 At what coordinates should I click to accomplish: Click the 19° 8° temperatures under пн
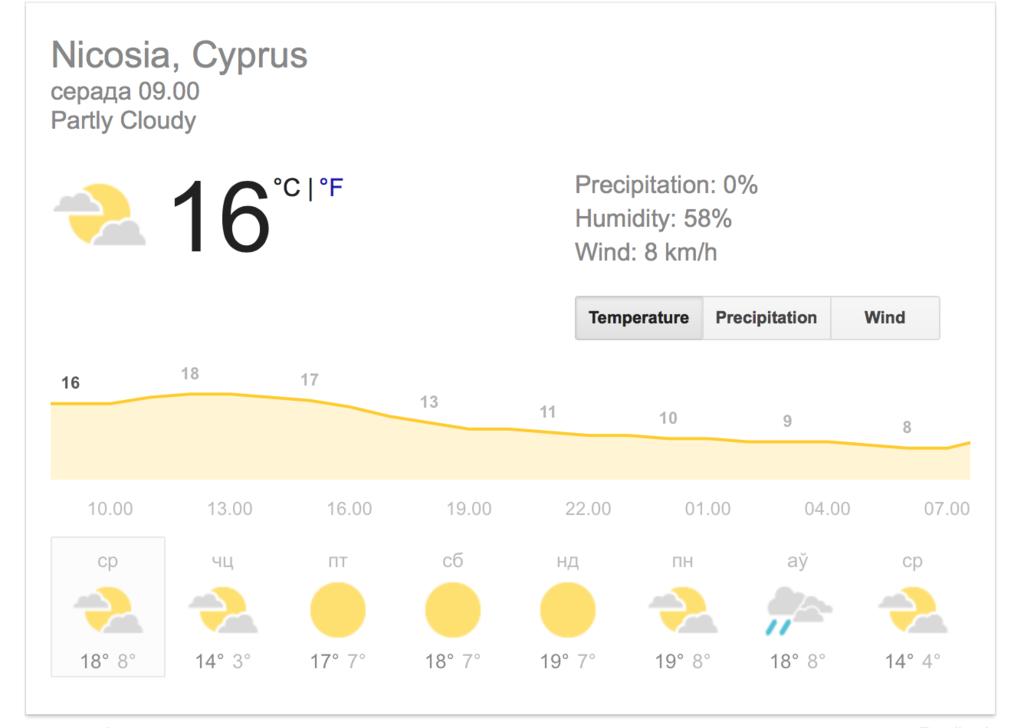(x=683, y=661)
